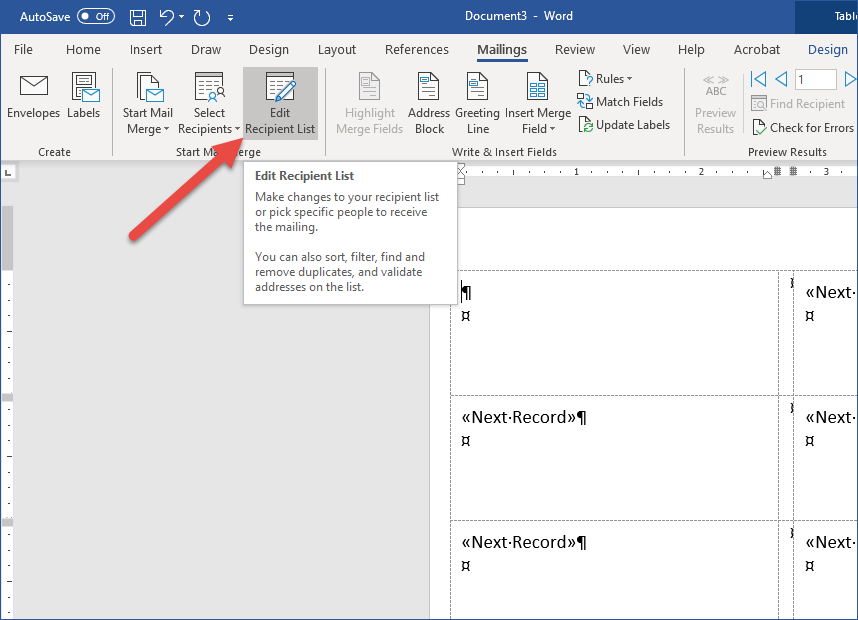Click «Next Record» in third row label

click(519, 542)
